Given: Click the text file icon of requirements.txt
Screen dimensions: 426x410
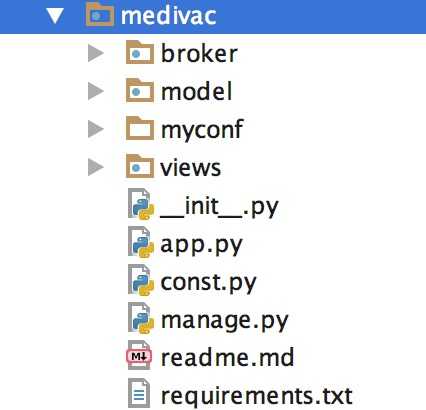Looking at the screenshot, I should coord(139,393).
